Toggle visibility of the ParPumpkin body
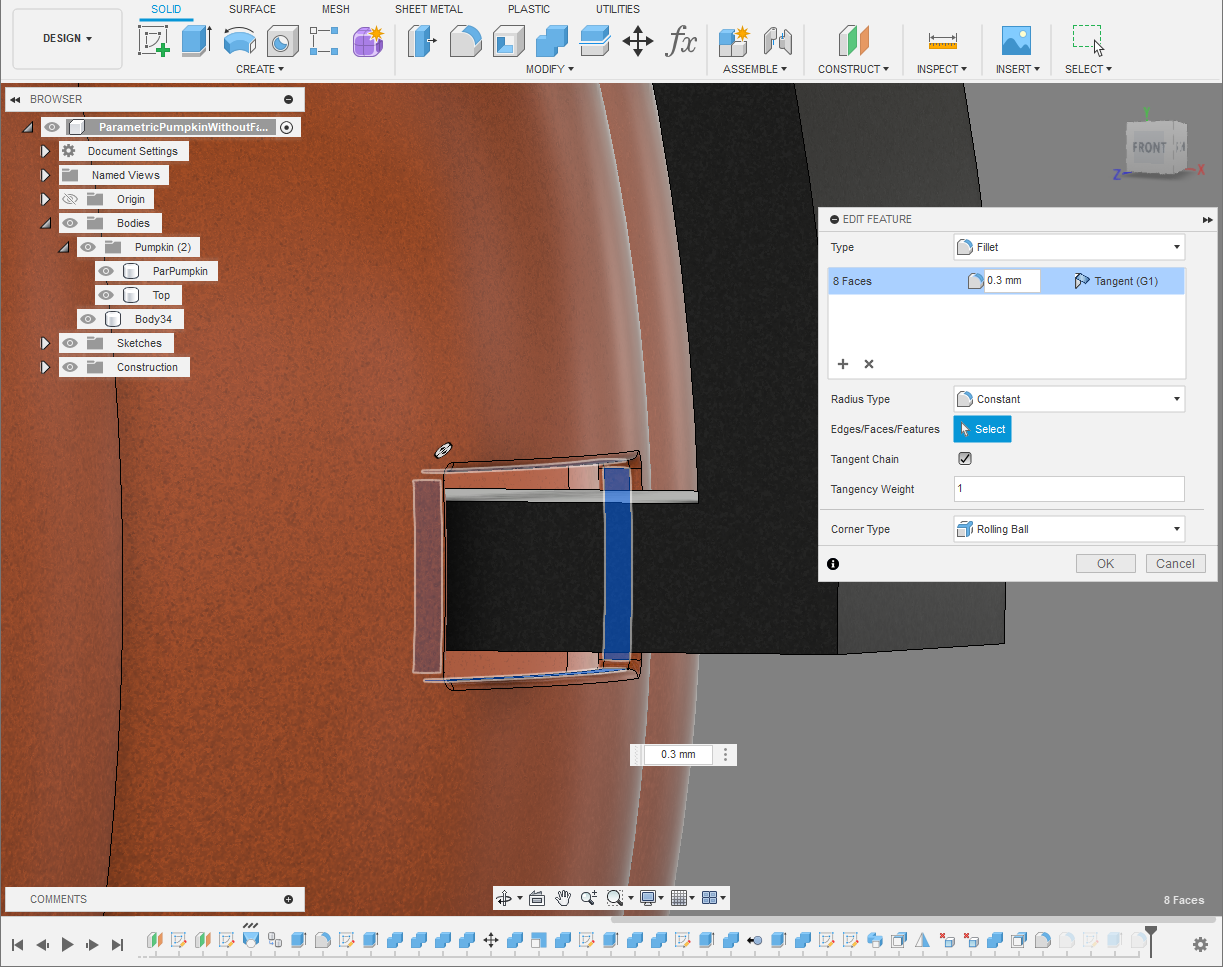The width and height of the screenshot is (1223, 967). (106, 271)
